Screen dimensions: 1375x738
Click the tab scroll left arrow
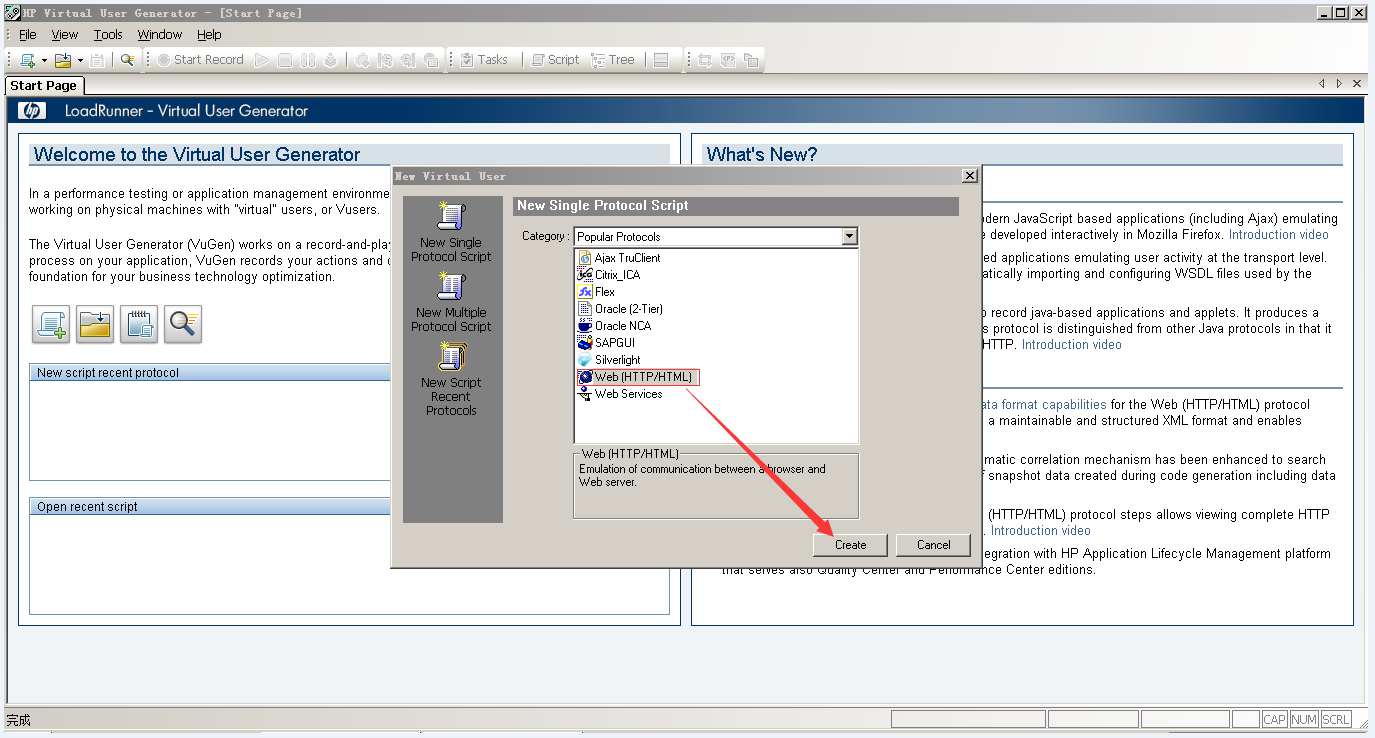tap(1322, 84)
